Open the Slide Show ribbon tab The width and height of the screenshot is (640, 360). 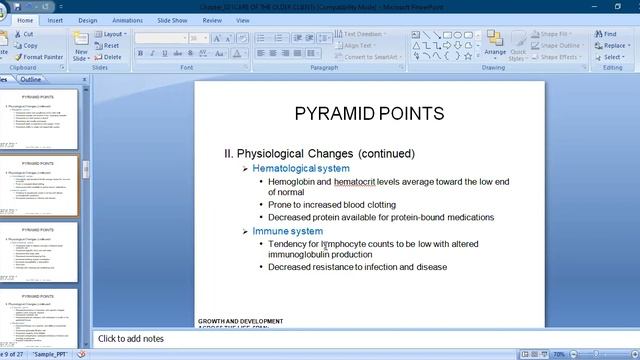(x=172, y=20)
